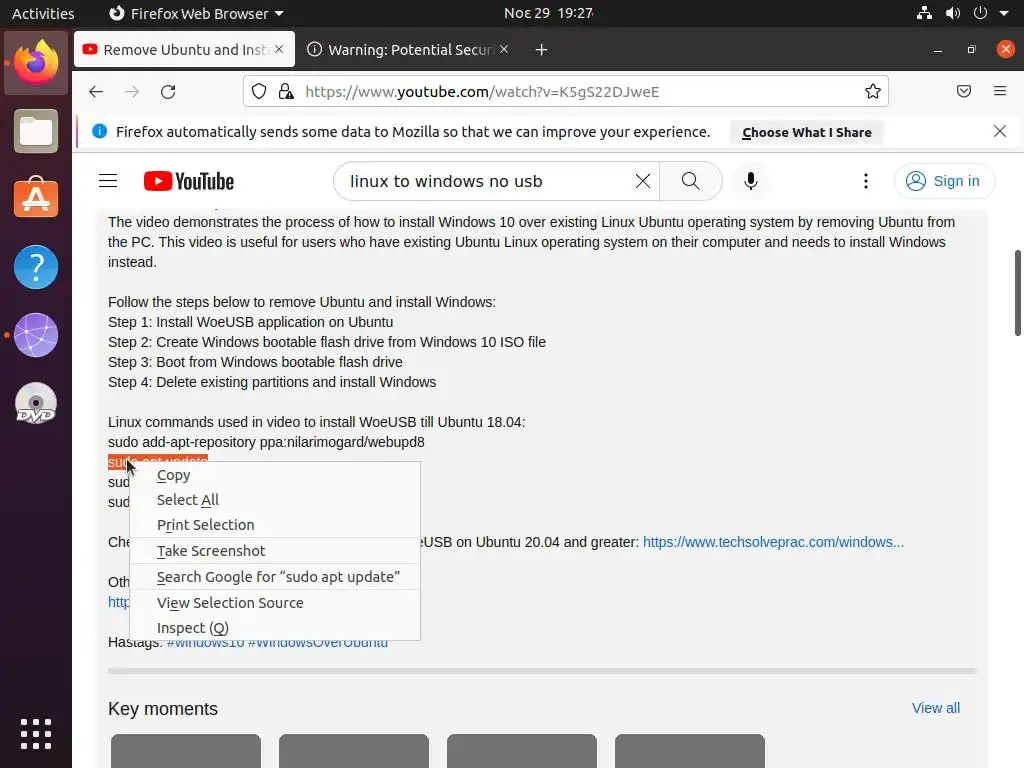This screenshot has width=1024, height=768.
Task: Bookmark this page with the star icon
Action: (x=872, y=91)
